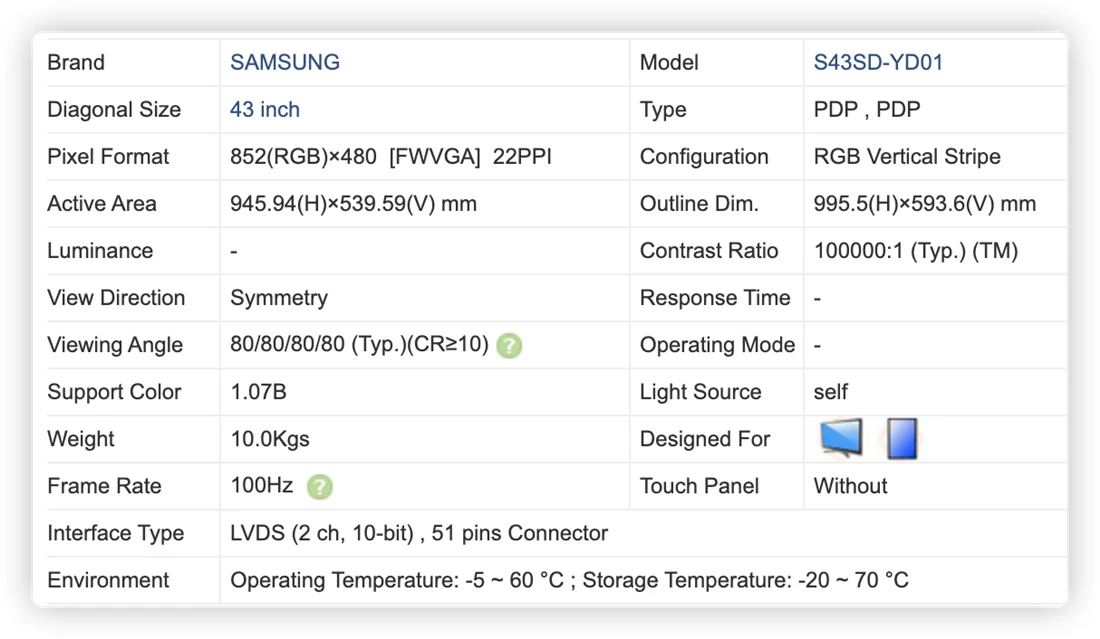The width and height of the screenshot is (1100, 639).
Task: Click the Viewing Angle label
Action: 115,345
